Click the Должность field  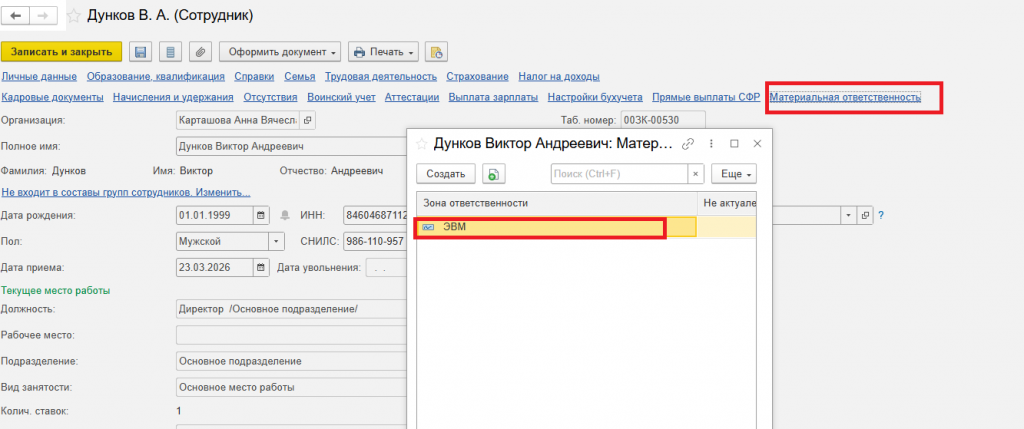(x=291, y=309)
